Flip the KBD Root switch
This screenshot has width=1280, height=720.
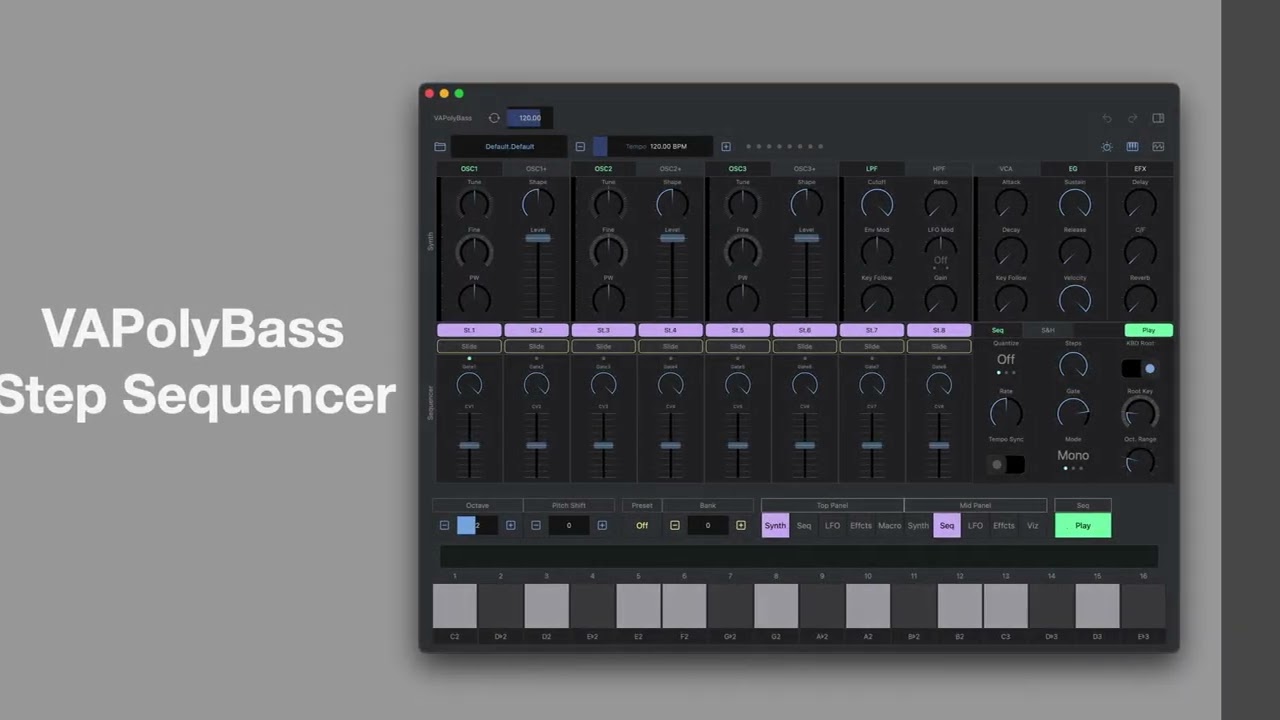pos(1140,369)
